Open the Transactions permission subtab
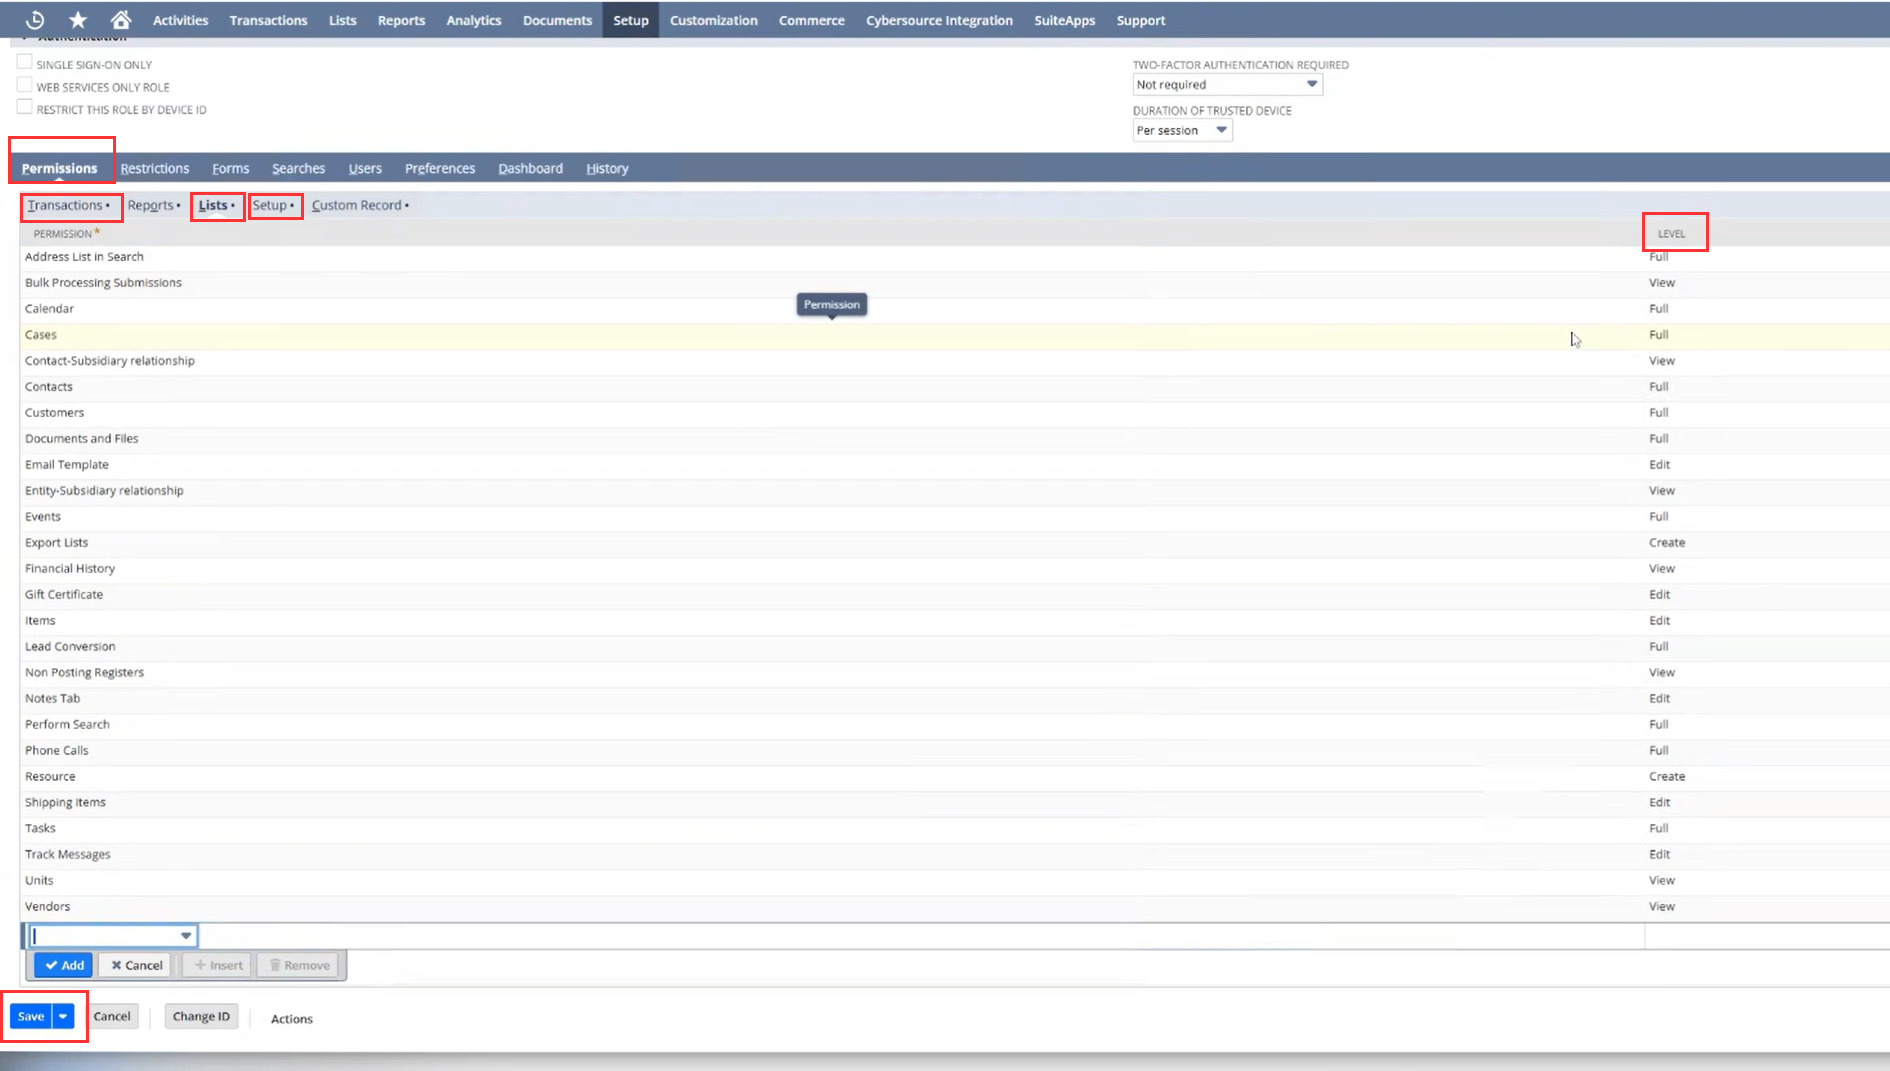The height and width of the screenshot is (1071, 1890). click(x=68, y=205)
